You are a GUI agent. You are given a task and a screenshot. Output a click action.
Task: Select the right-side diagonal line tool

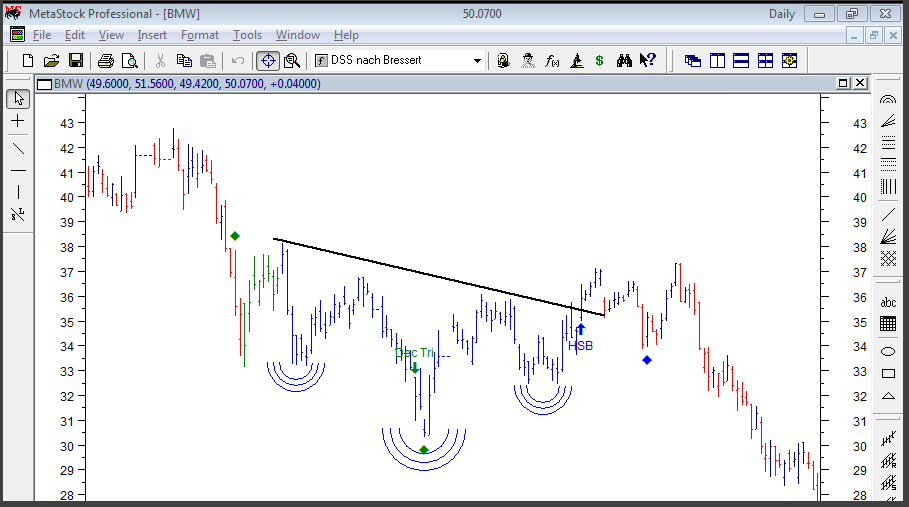coord(888,214)
